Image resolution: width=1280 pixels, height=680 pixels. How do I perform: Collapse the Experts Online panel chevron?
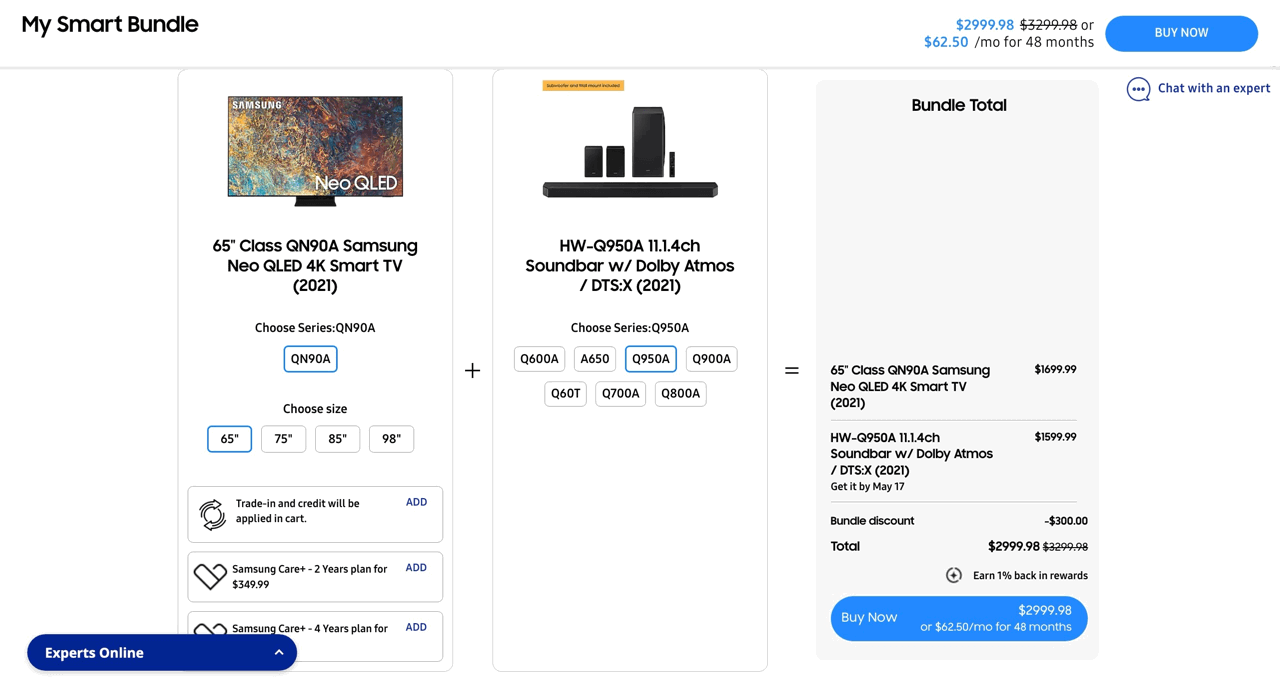click(278, 652)
